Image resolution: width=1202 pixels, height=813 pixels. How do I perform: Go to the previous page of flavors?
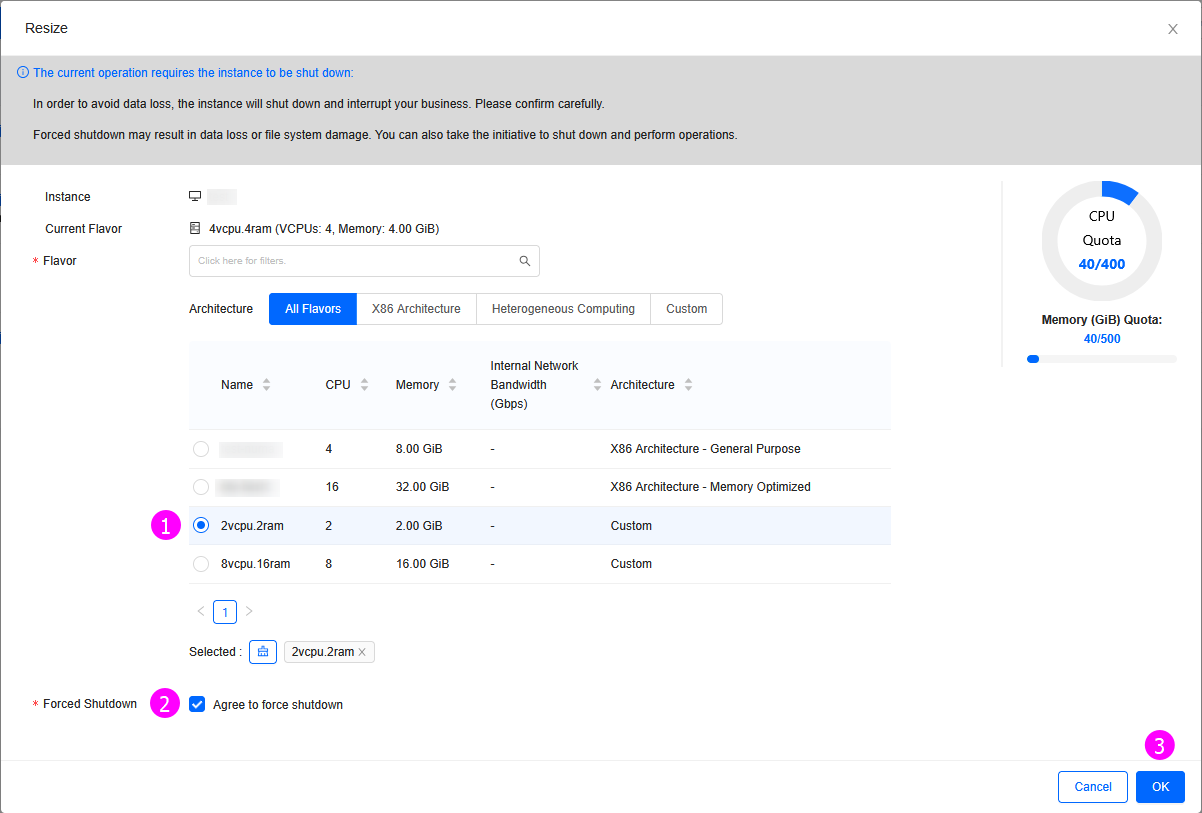tap(201, 611)
